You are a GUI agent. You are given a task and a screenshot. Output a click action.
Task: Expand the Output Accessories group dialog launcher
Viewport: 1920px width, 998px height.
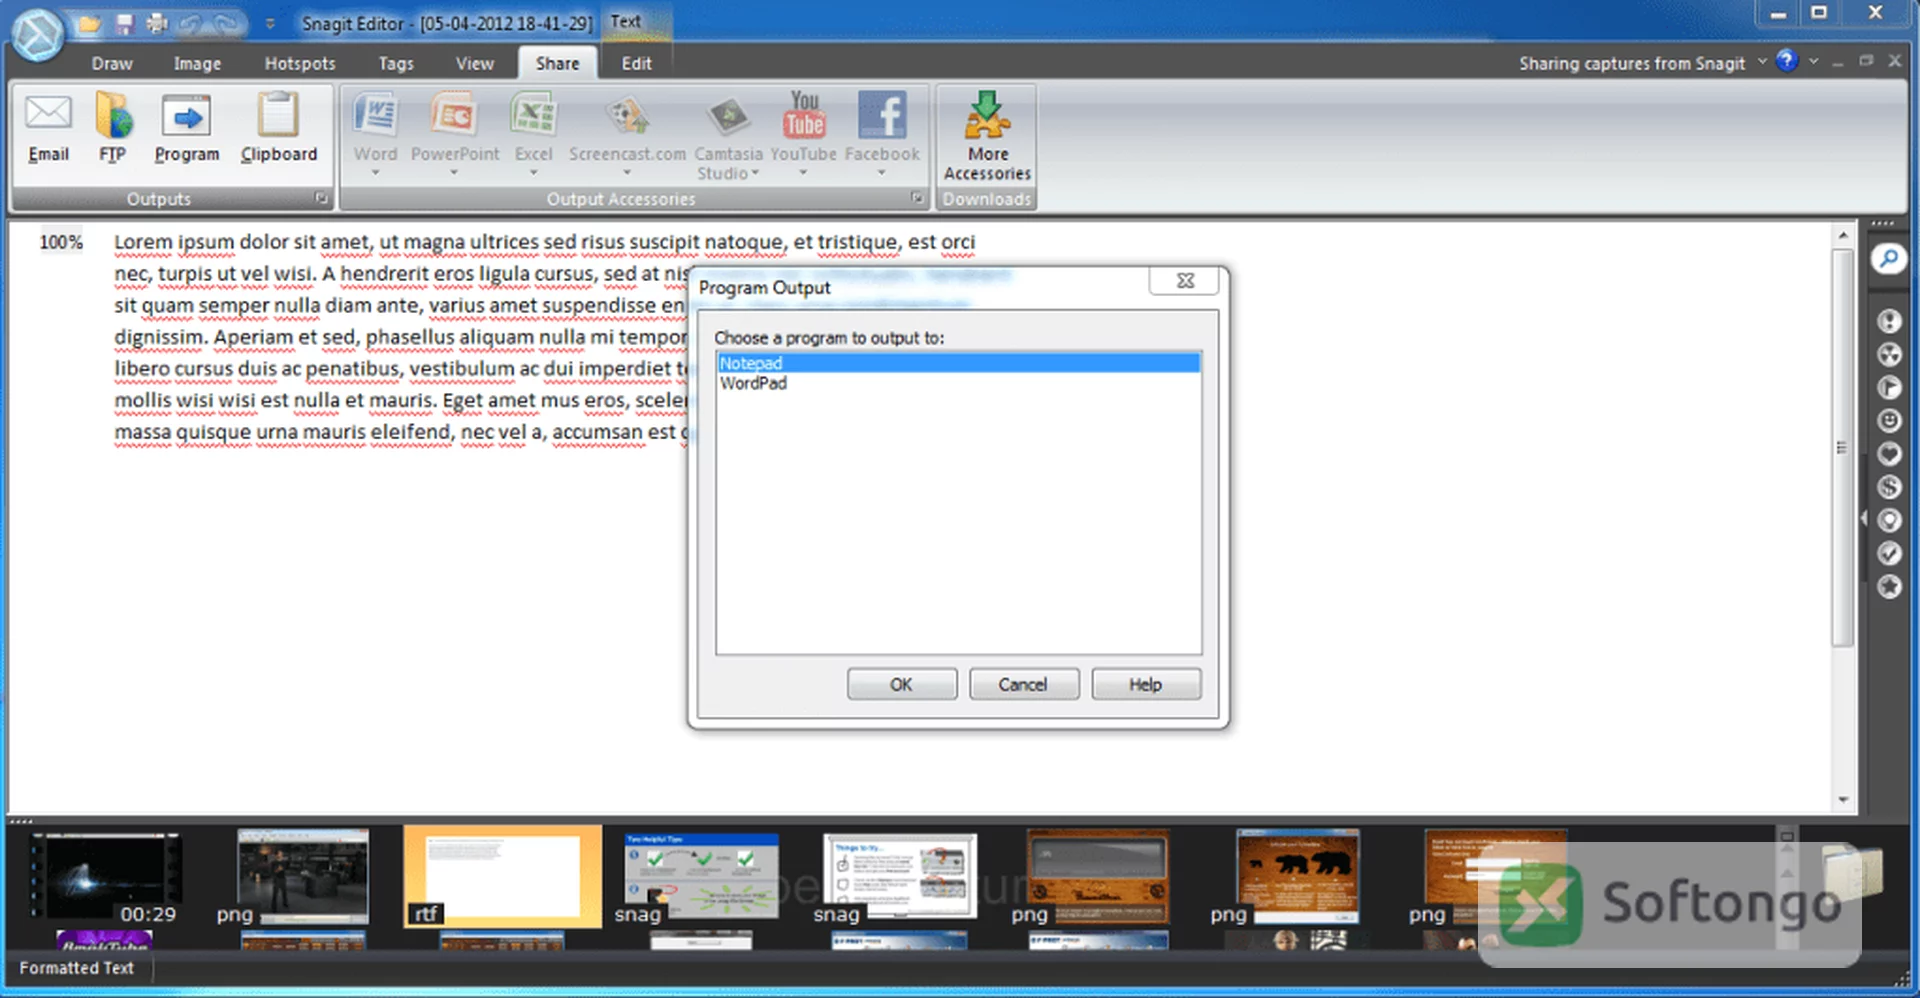917,198
